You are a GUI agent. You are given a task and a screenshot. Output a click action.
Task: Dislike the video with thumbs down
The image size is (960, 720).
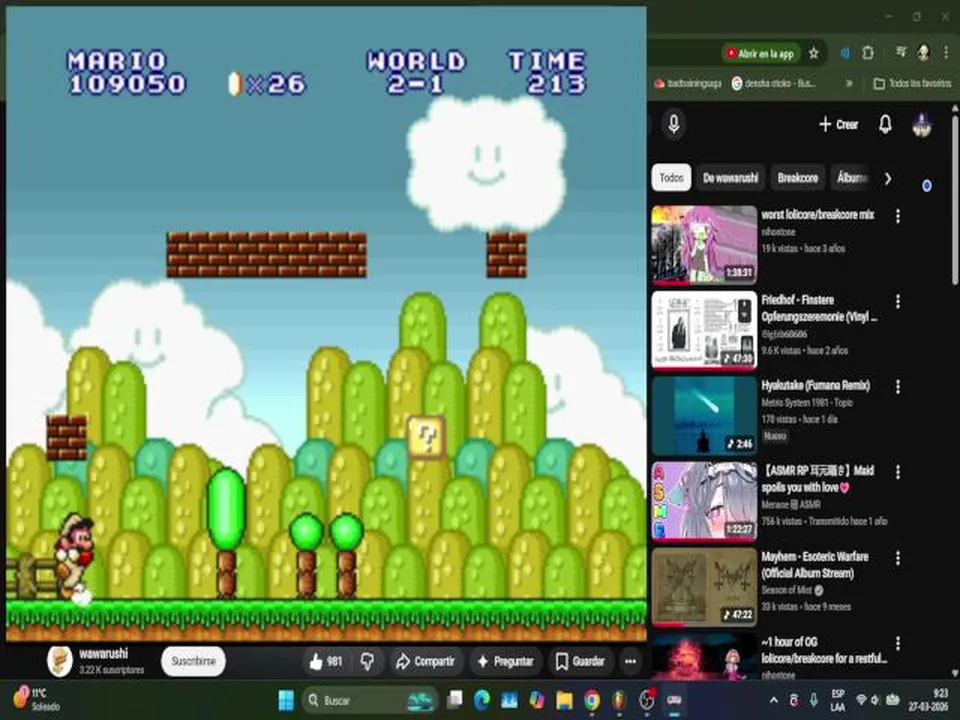367,661
